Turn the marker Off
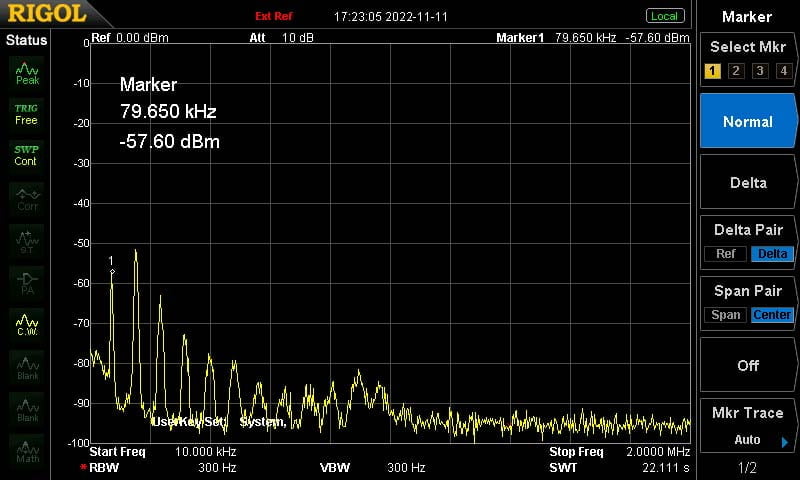Screen dimensions: 800x480 click(x=748, y=365)
